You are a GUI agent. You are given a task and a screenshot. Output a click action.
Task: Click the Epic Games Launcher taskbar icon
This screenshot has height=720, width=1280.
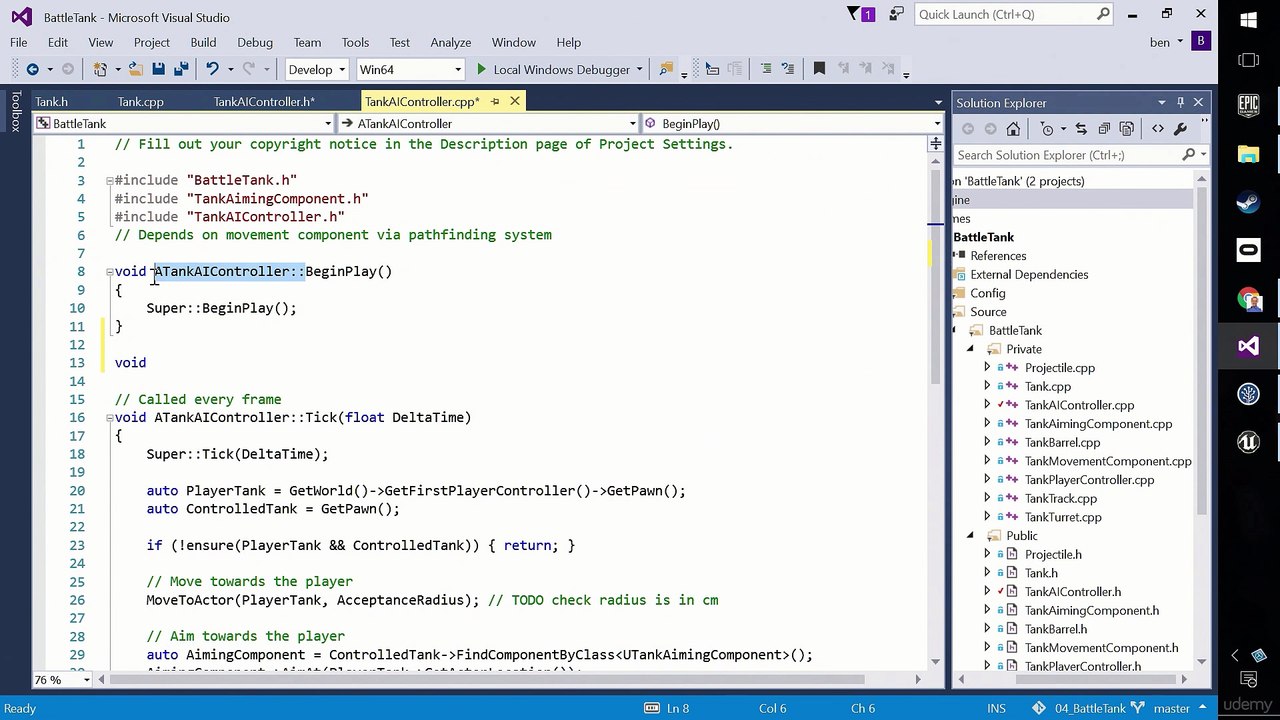pyautogui.click(x=1248, y=104)
